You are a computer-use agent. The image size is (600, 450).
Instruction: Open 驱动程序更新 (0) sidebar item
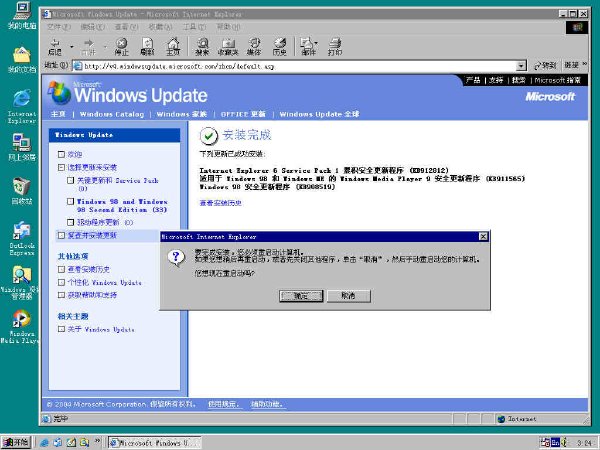[105, 222]
